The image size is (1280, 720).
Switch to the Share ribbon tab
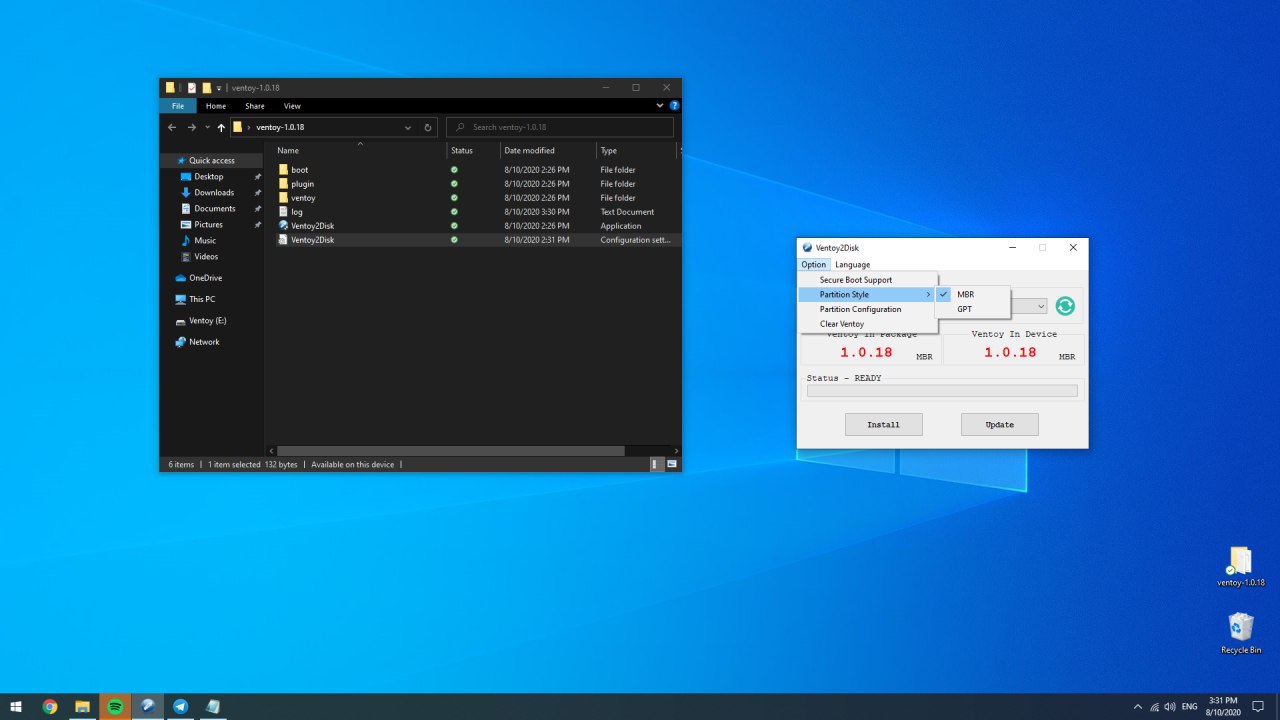point(255,106)
